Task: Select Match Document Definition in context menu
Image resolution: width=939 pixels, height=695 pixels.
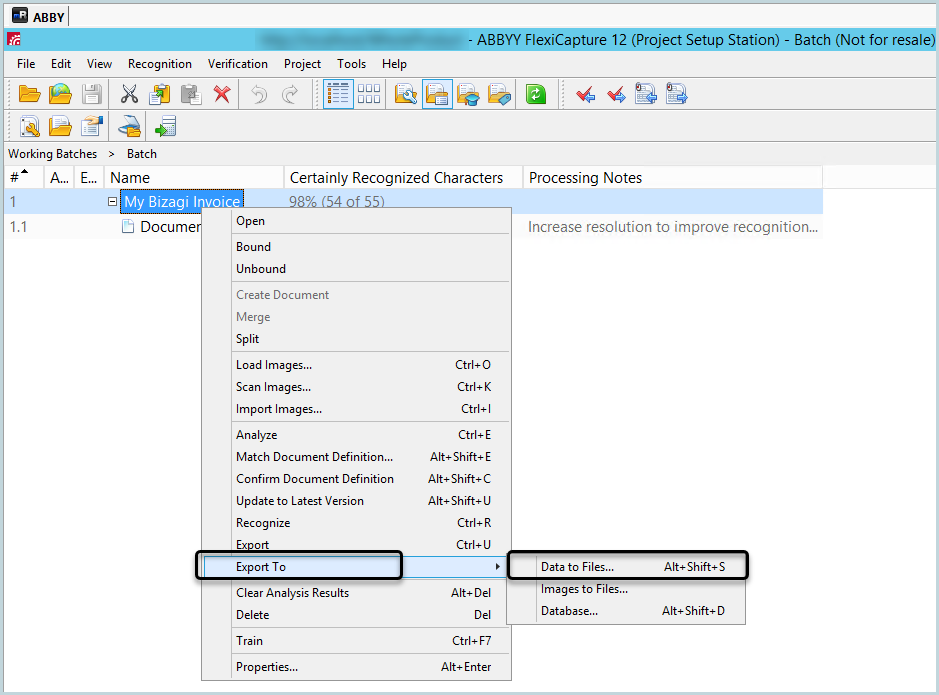Action: click(x=356, y=457)
